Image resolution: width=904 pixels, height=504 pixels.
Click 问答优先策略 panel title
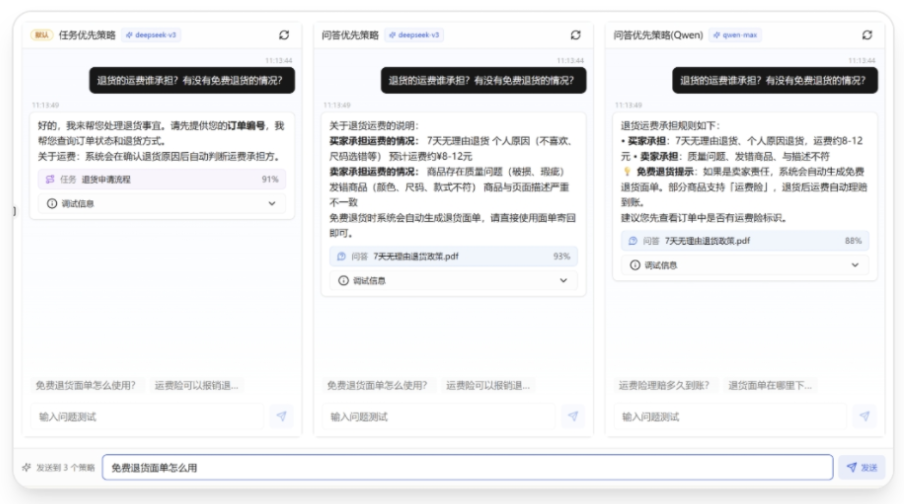point(350,35)
